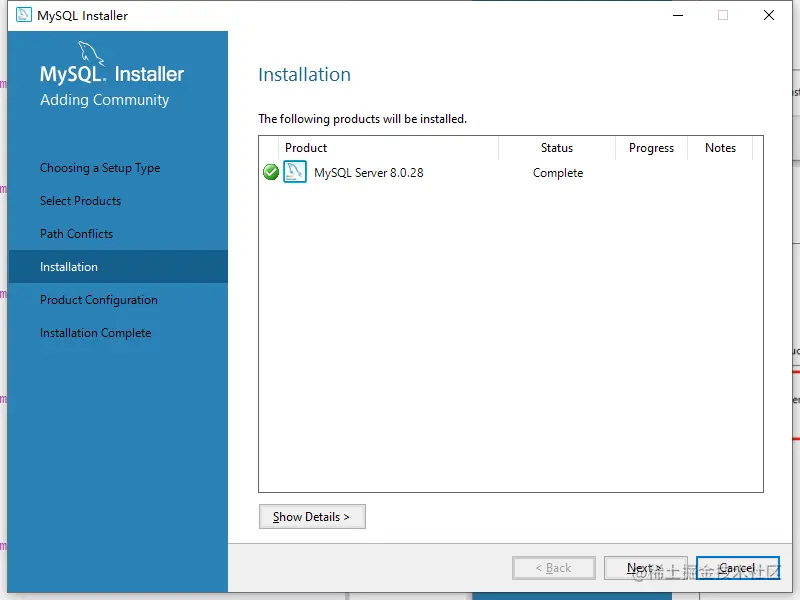Click the Installation page heading
Screen dimensions: 800x600
305,74
